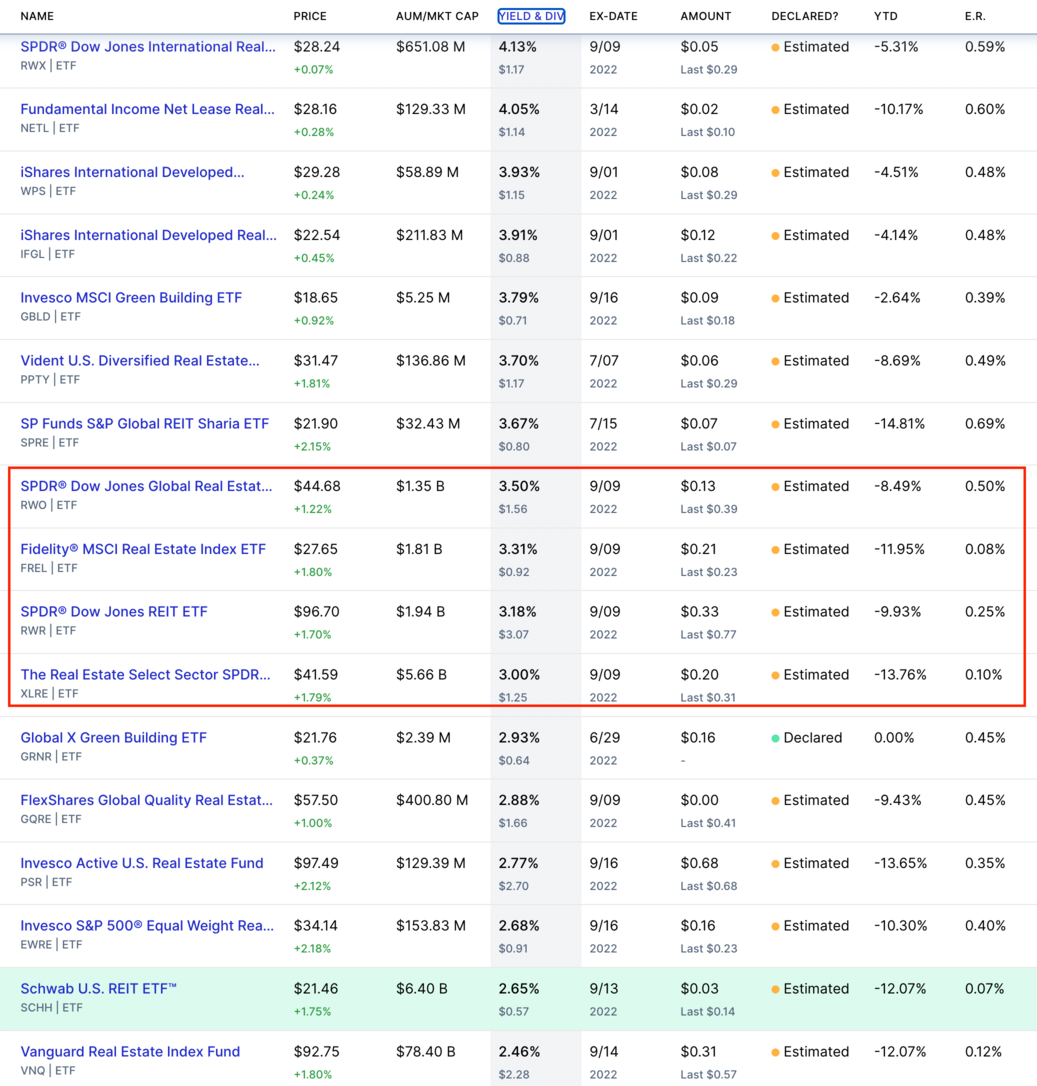Click the Ex-Date column header
The width and height of the screenshot is (1037, 1086).
click(x=613, y=16)
